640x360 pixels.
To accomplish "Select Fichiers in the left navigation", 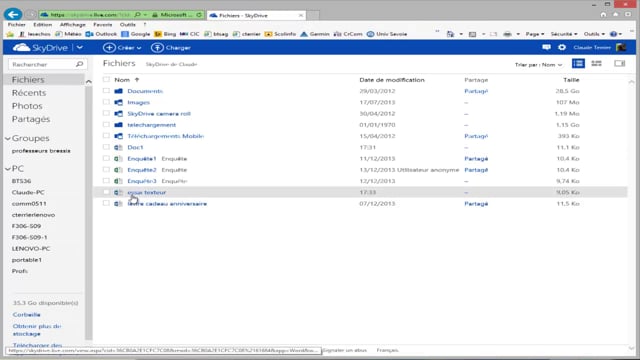I will coord(44,80).
